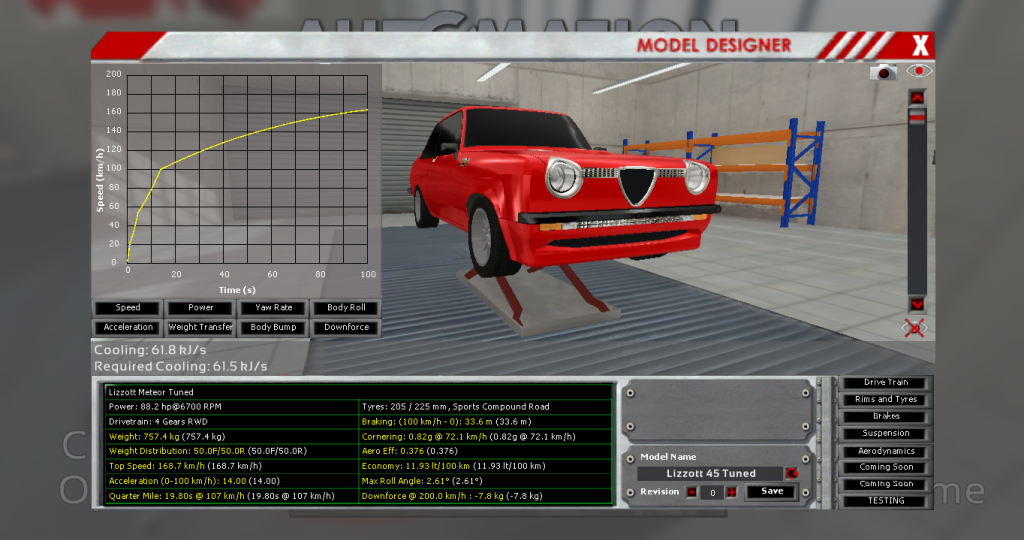1024x540 pixels.
Task: Click the 'Cornering: 0.82g @ 72.1 km/h' row
Action: (x=486, y=437)
